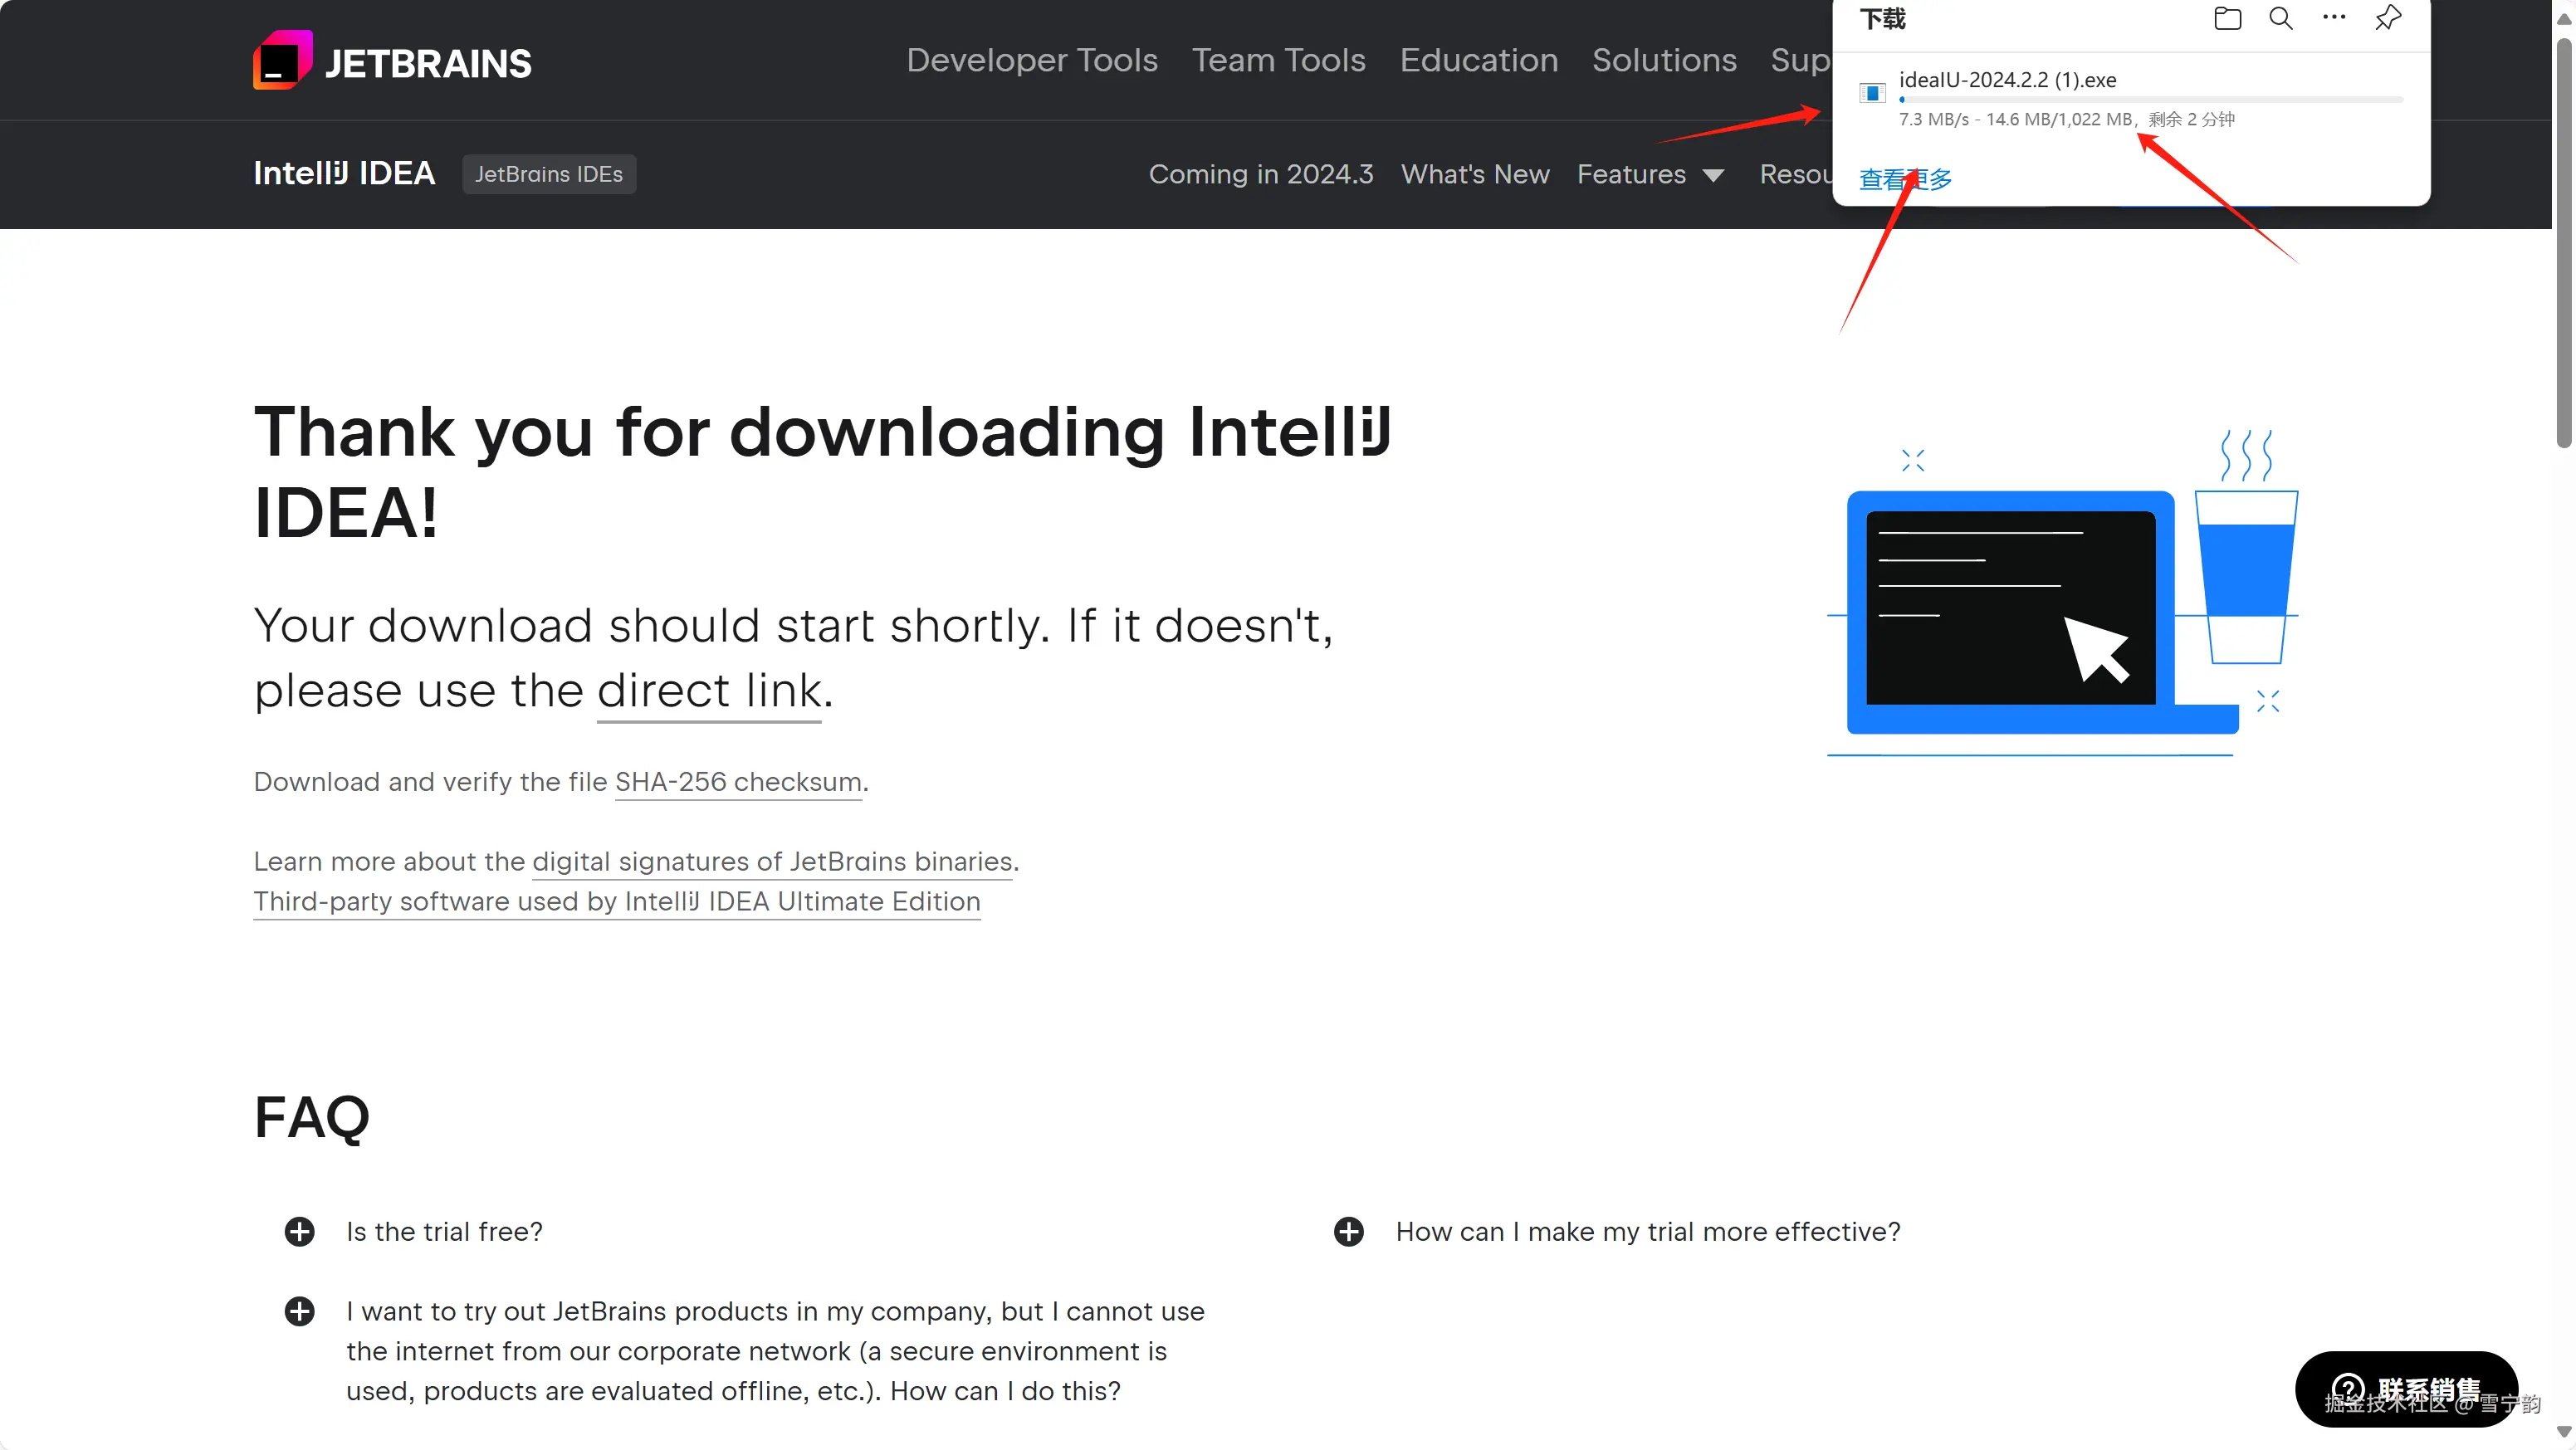The height and width of the screenshot is (1450, 2576).
Task: Open the three-dot more options menu
Action: (2334, 18)
